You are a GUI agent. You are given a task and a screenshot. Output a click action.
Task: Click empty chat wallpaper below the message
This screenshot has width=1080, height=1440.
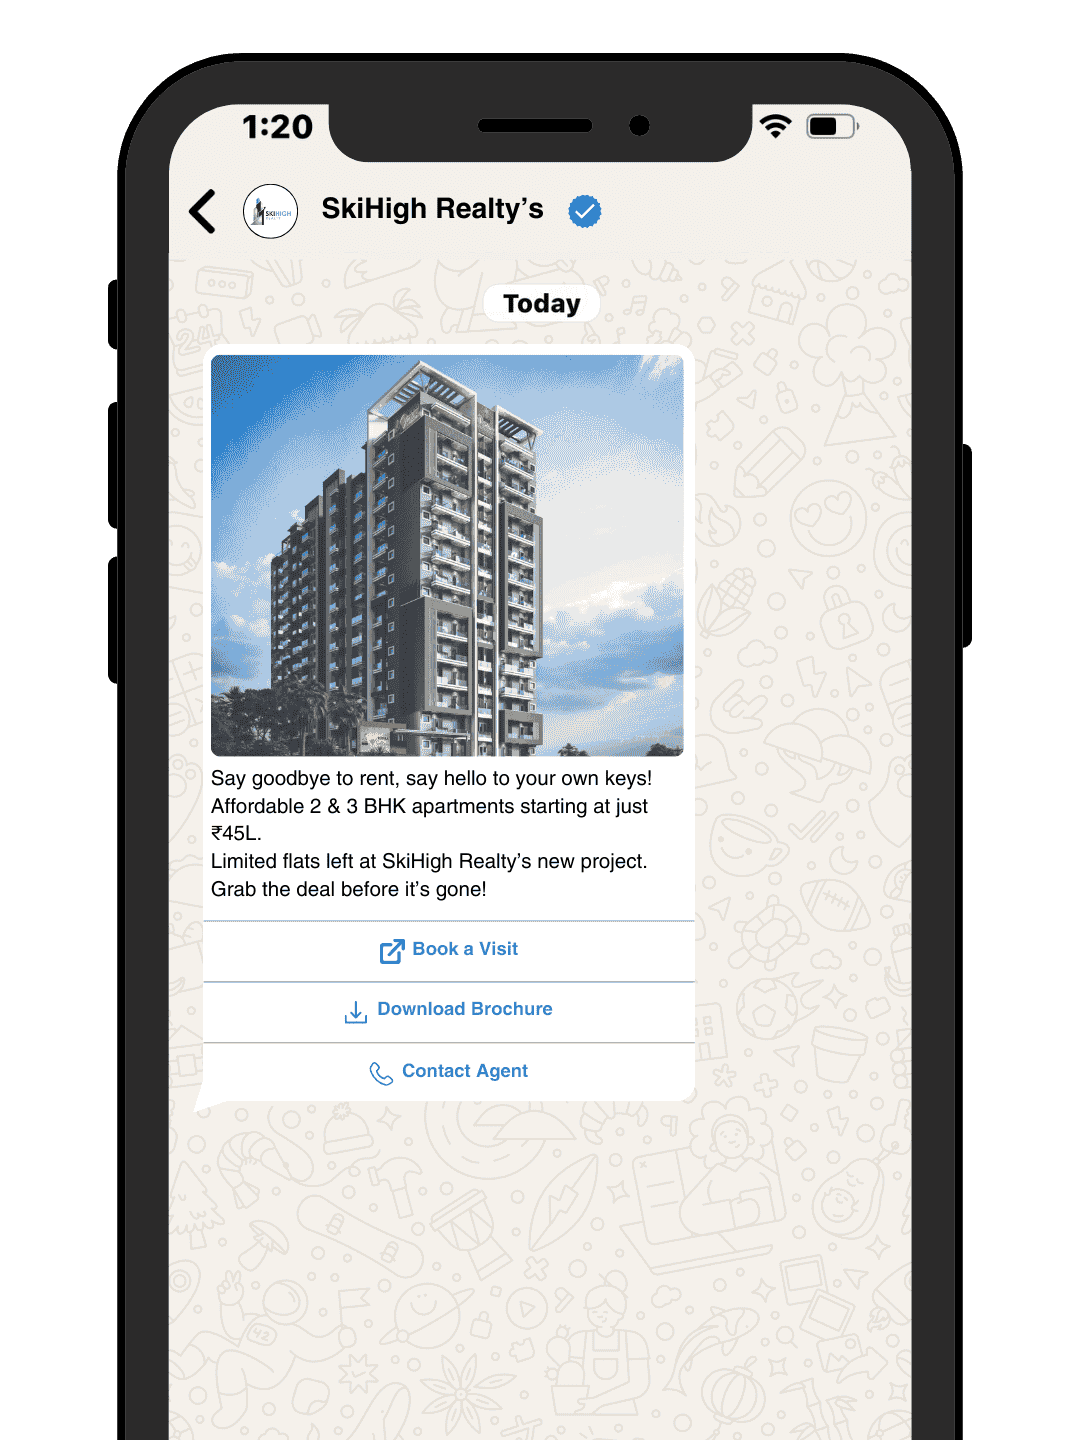(540, 1270)
